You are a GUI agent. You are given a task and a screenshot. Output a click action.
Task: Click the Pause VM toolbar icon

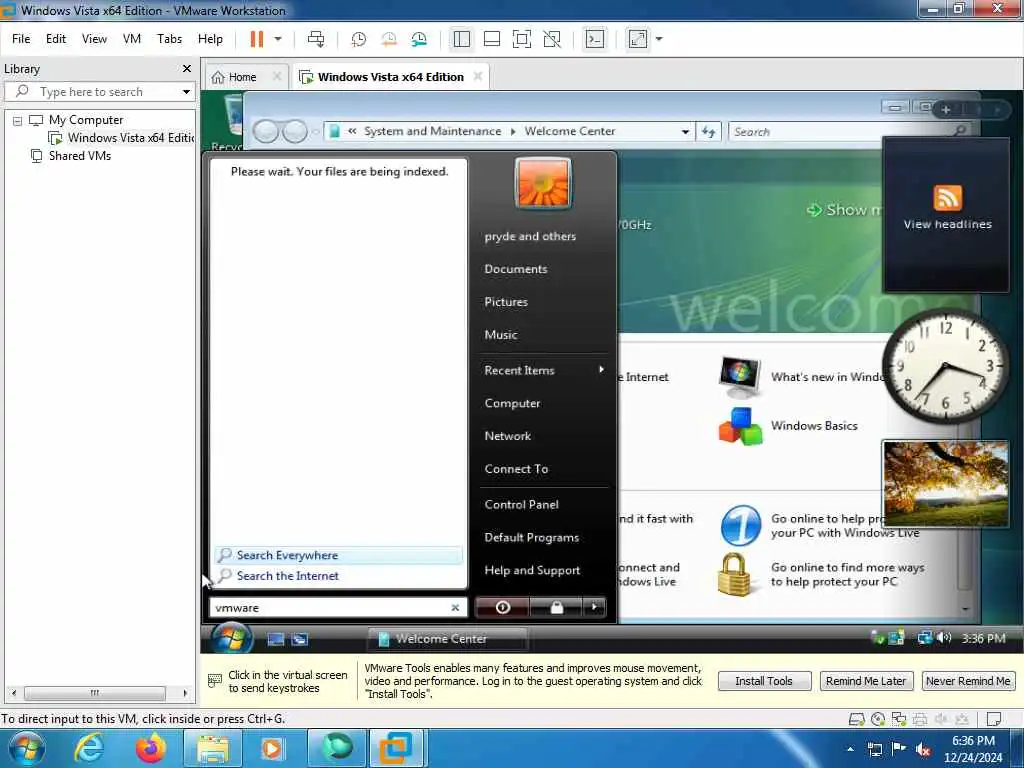tap(257, 39)
